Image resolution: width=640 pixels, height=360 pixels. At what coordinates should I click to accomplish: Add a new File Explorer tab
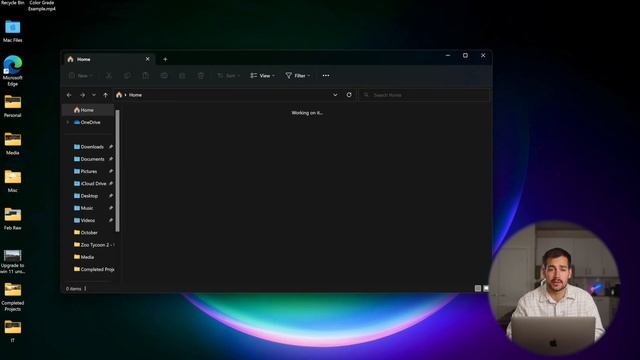tap(165, 59)
